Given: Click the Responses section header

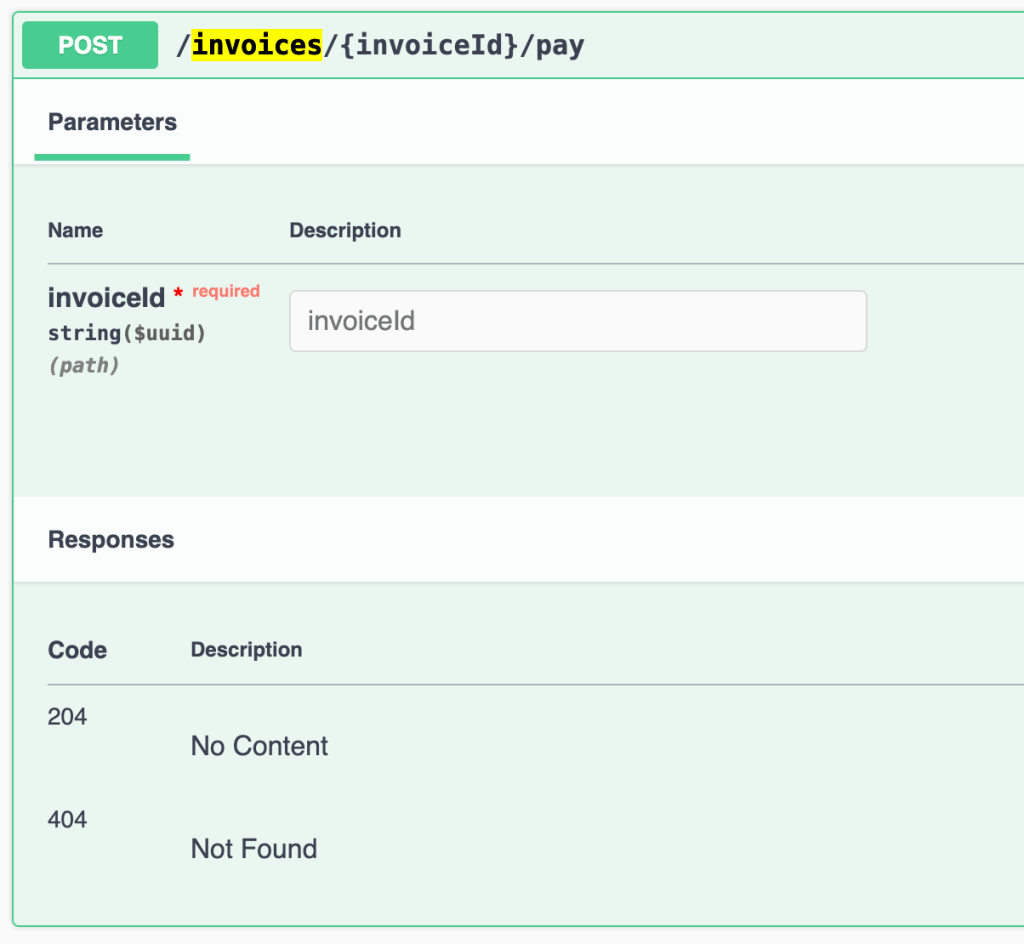Looking at the screenshot, I should click(x=111, y=540).
